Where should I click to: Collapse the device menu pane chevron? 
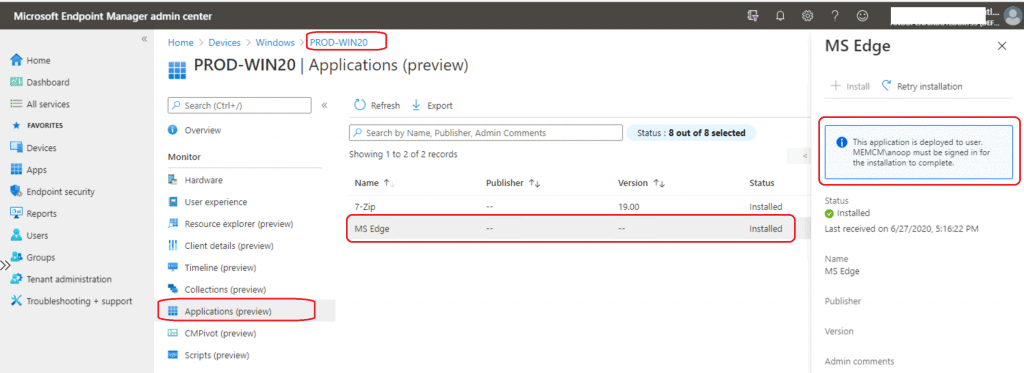(324, 105)
